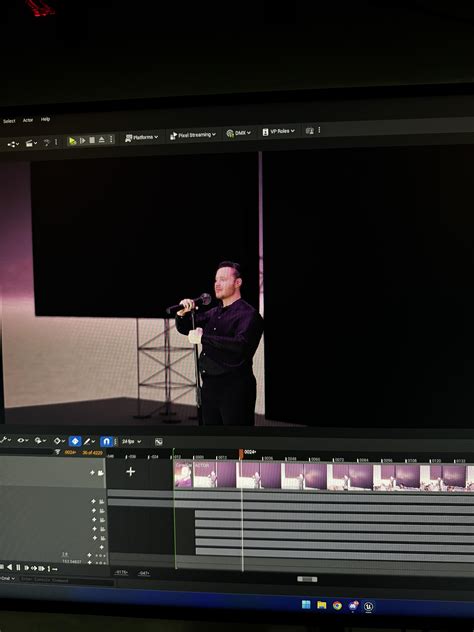The height and width of the screenshot is (632, 474).
Task: Click the multi-user browser icon
Action: click(x=310, y=131)
